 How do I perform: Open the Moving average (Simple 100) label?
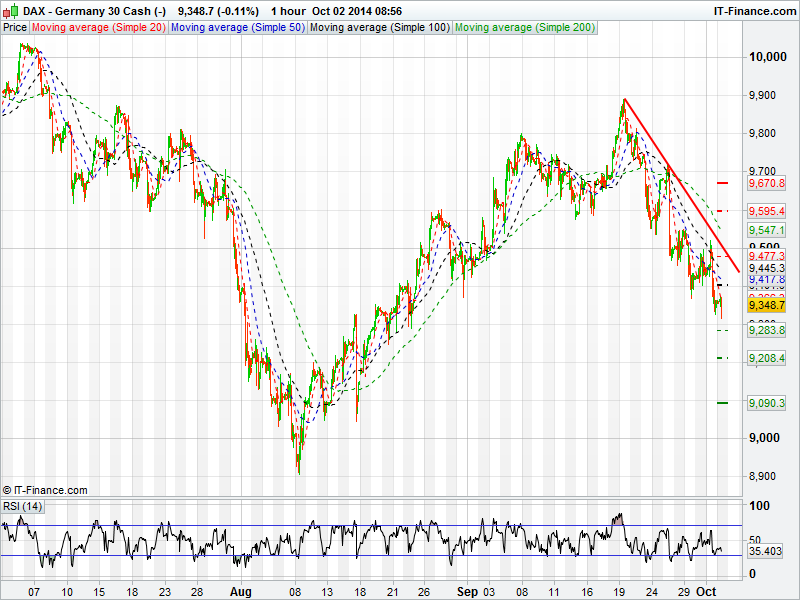tap(379, 28)
